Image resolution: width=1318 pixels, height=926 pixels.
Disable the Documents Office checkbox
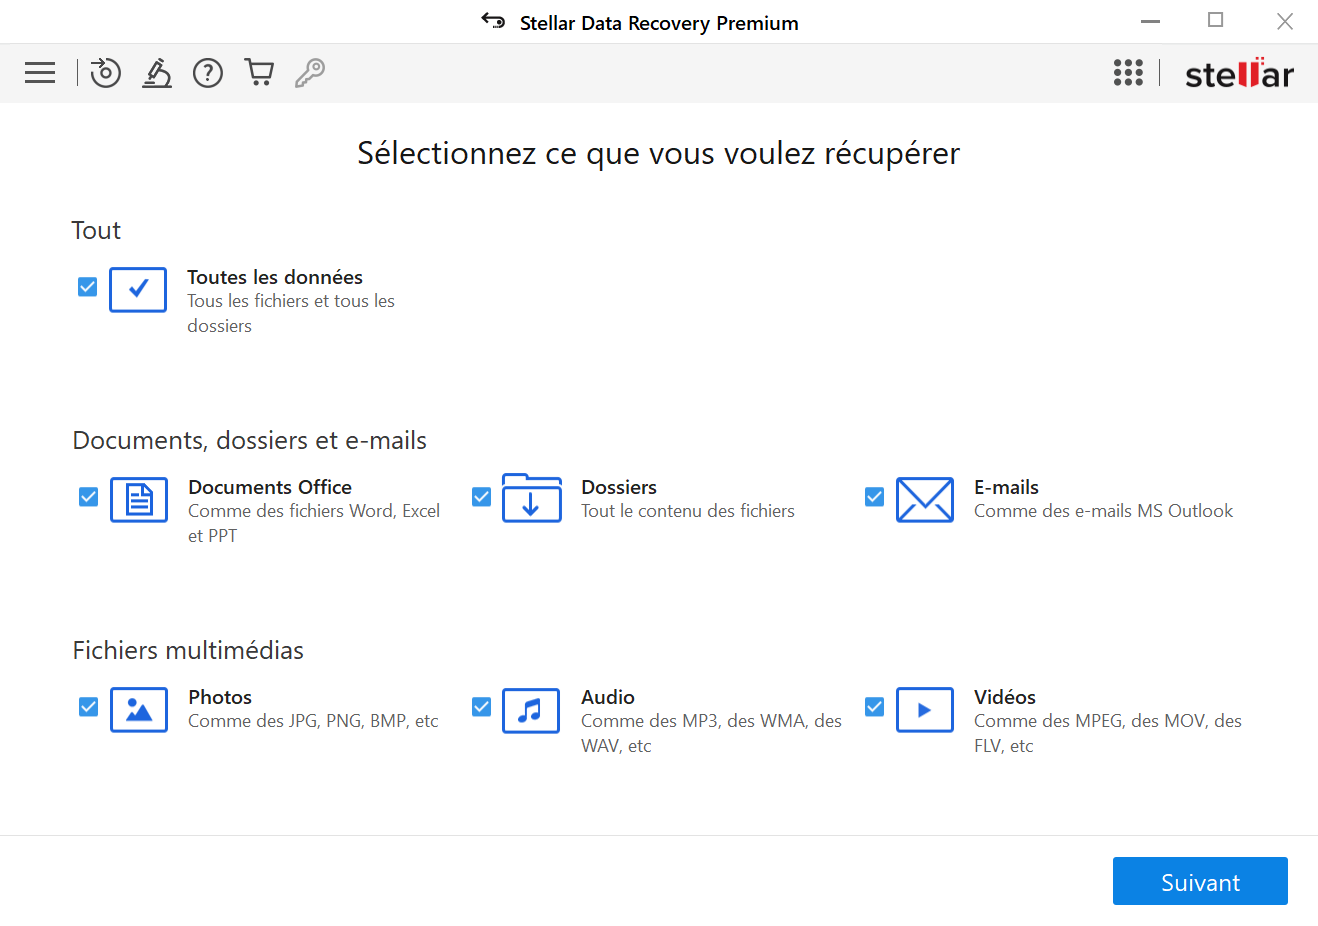coord(87,496)
